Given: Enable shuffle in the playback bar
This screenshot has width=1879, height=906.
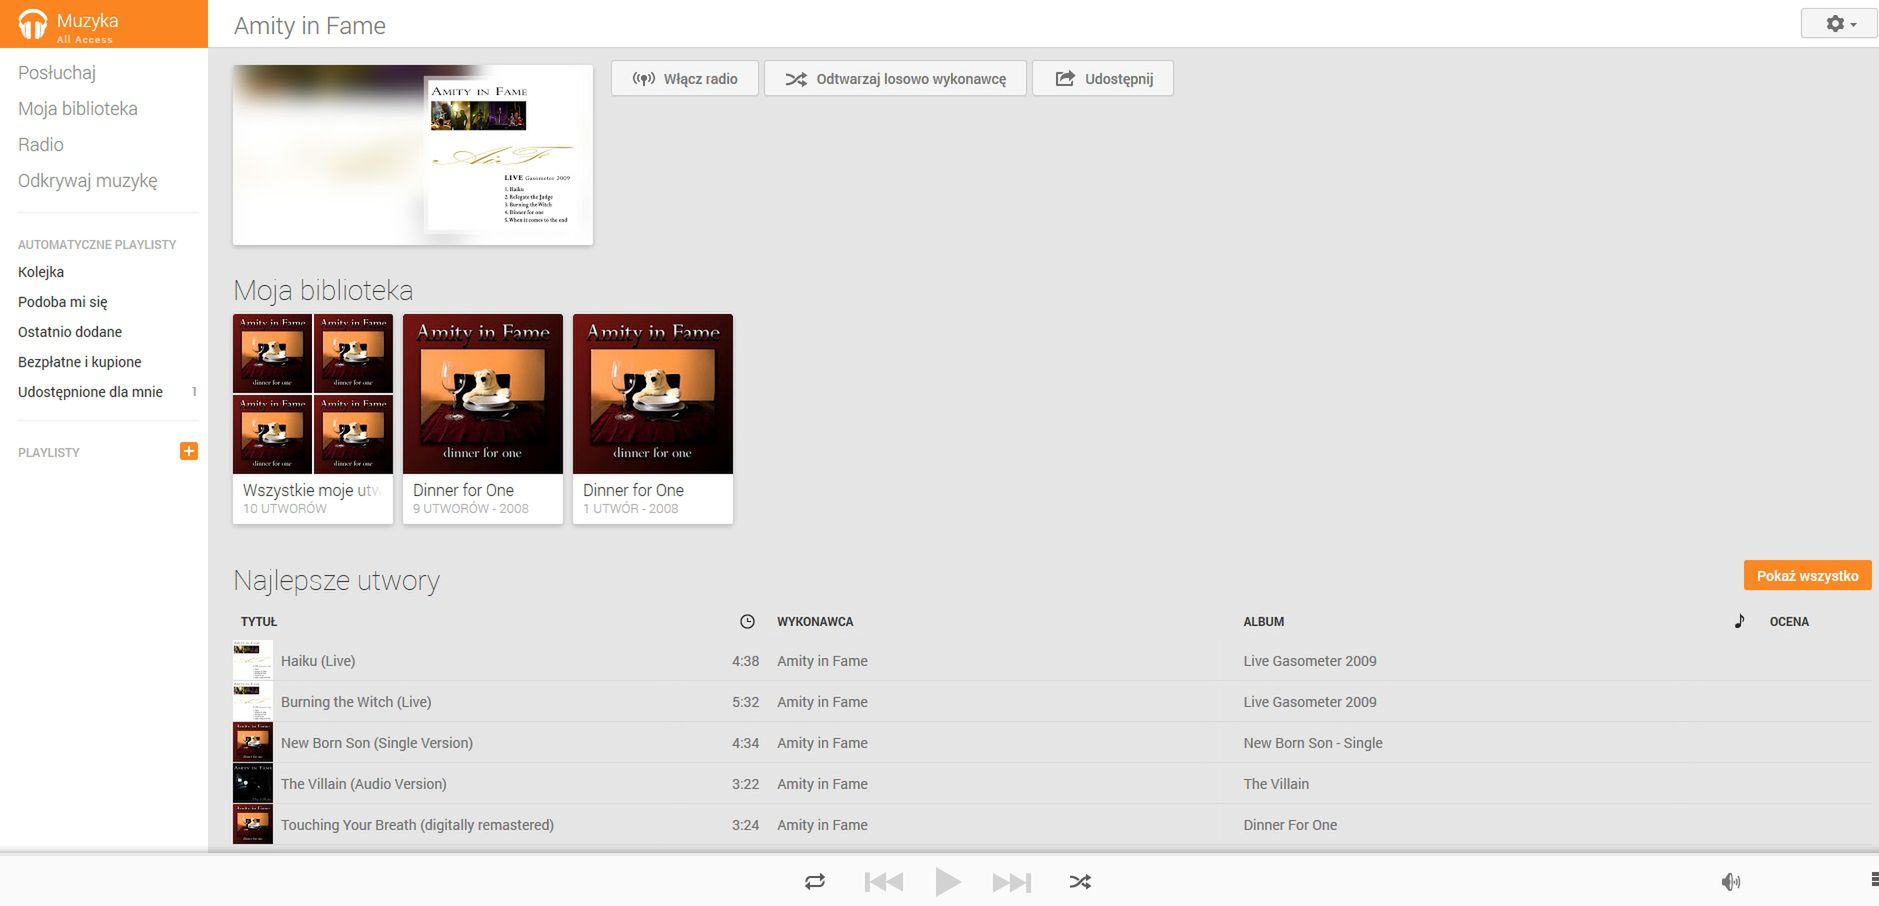Looking at the screenshot, I should pyautogui.click(x=1080, y=881).
